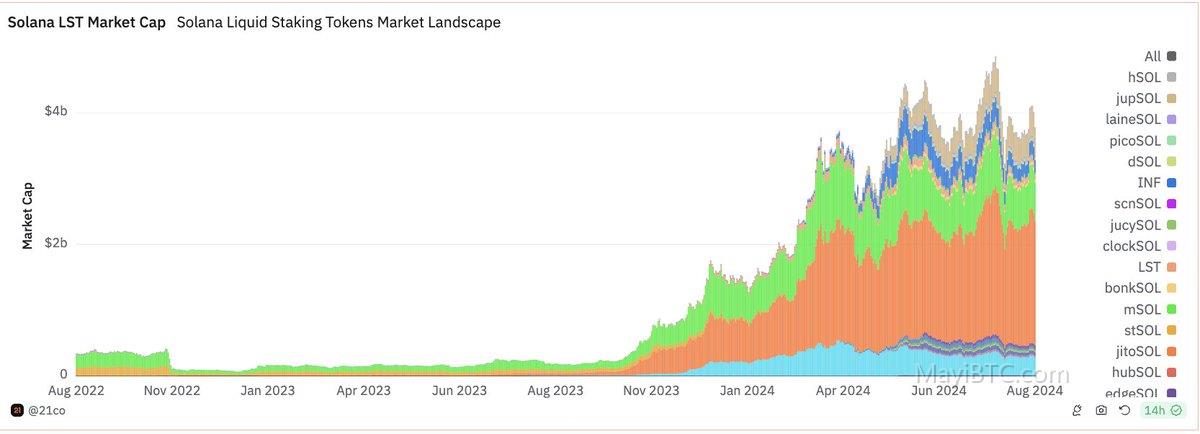1200x434 pixels.
Task: Open the API plug icon
Action: pyautogui.click(x=1077, y=411)
